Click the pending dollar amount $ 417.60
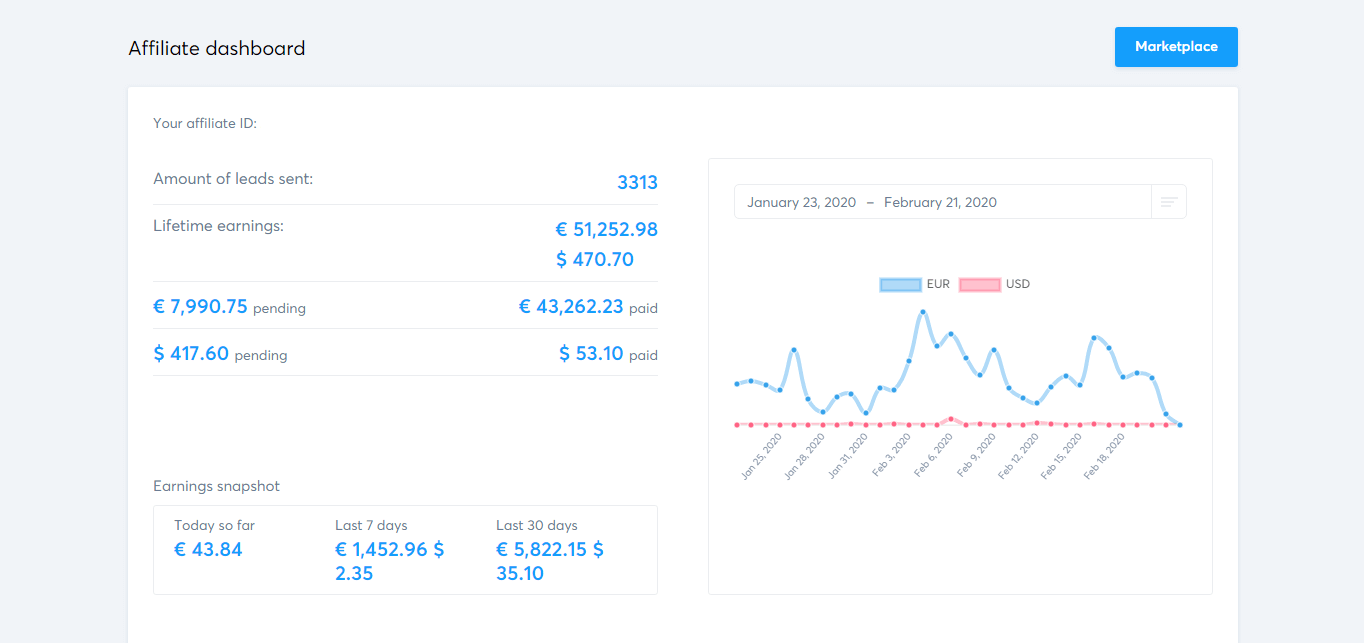 coord(191,353)
